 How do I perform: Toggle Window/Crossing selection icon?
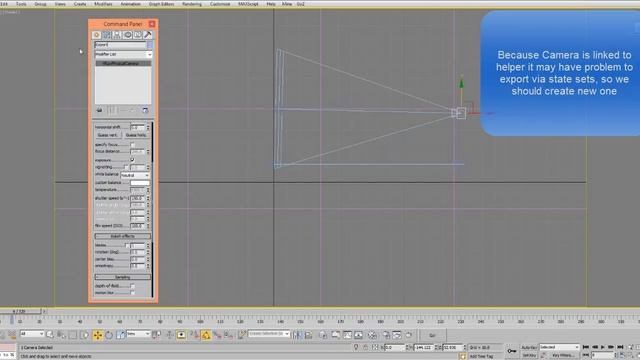point(84,335)
